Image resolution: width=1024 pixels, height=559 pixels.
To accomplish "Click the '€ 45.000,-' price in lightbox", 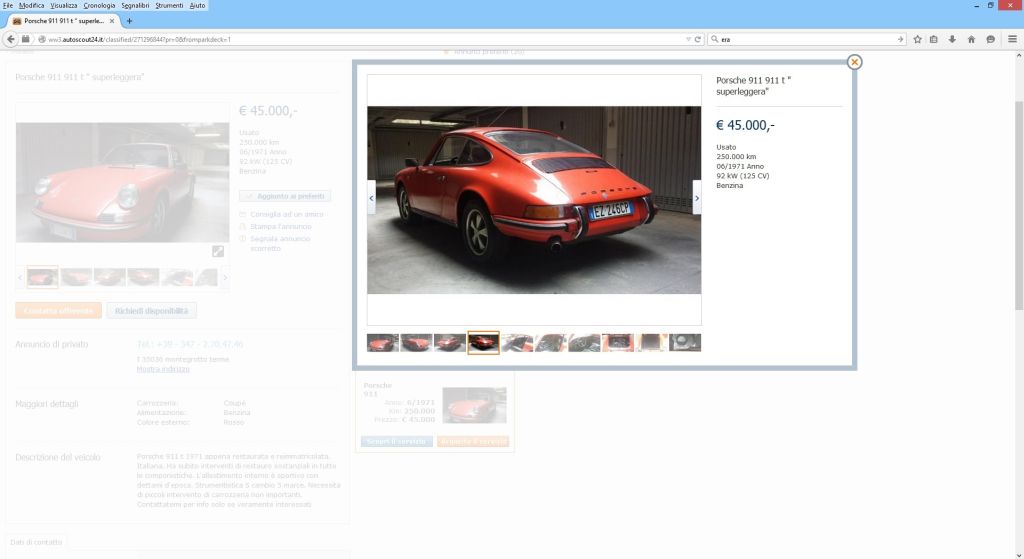I will click(x=745, y=125).
